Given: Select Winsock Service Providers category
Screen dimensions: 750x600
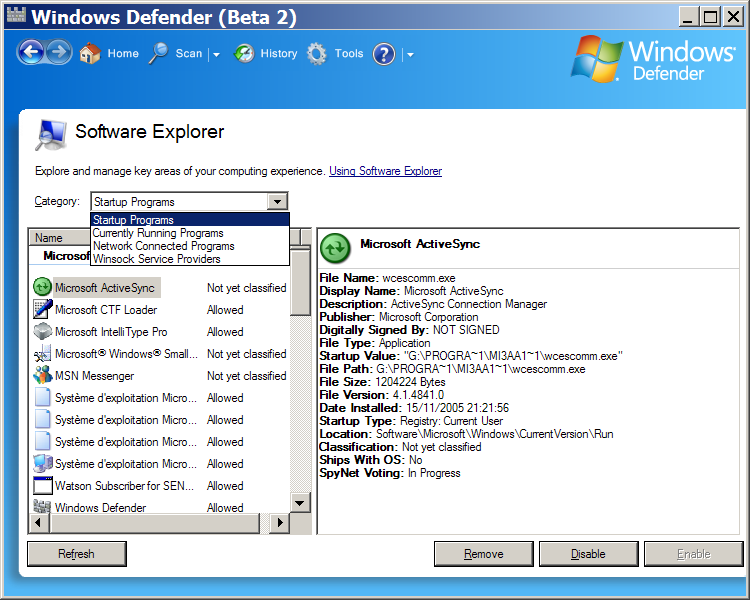Looking at the screenshot, I should click(190, 258).
